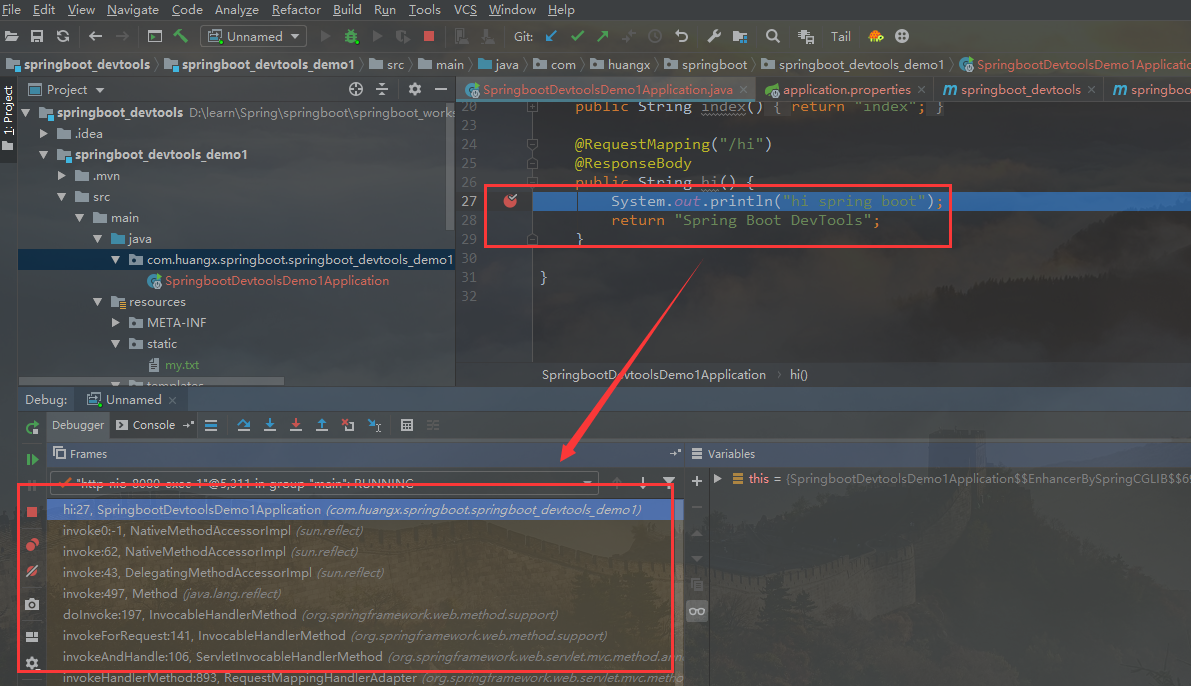Click the camera thread dump icon
The height and width of the screenshot is (686, 1191).
point(32,605)
